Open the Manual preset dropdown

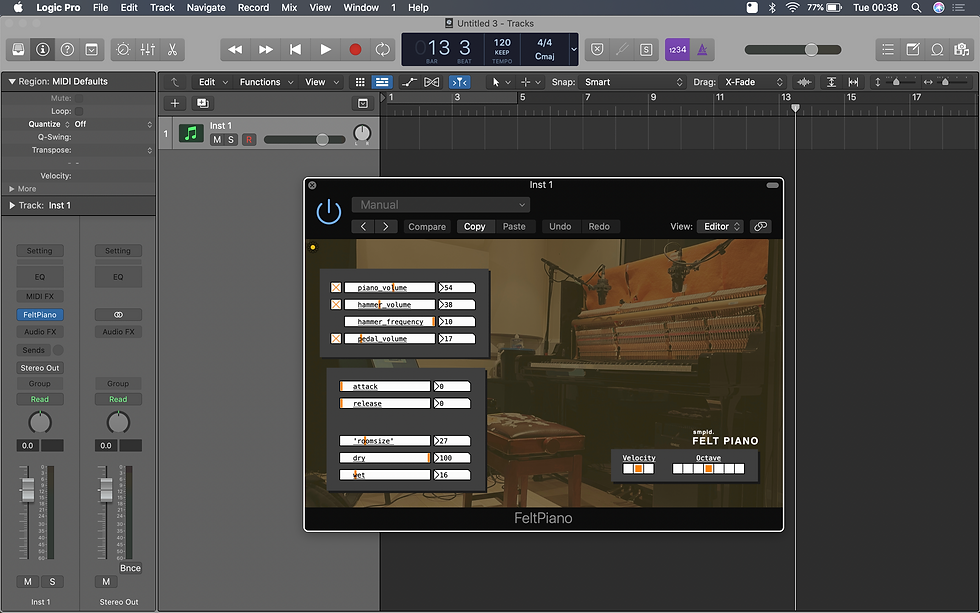441,204
